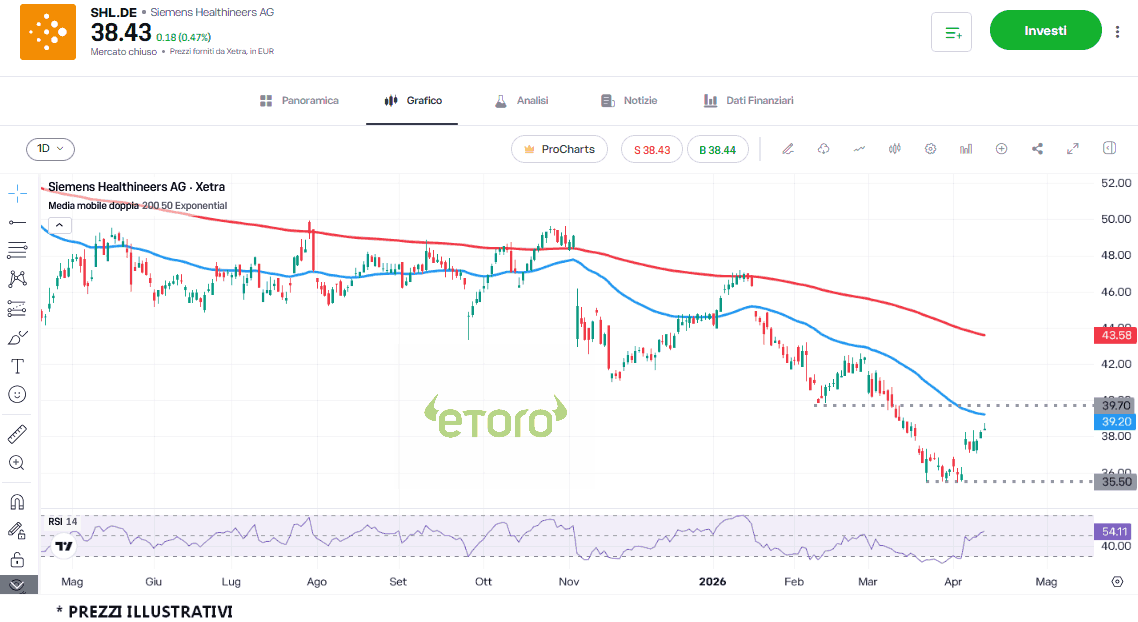
Task: Select the trend line drawing tool
Action: (17, 222)
